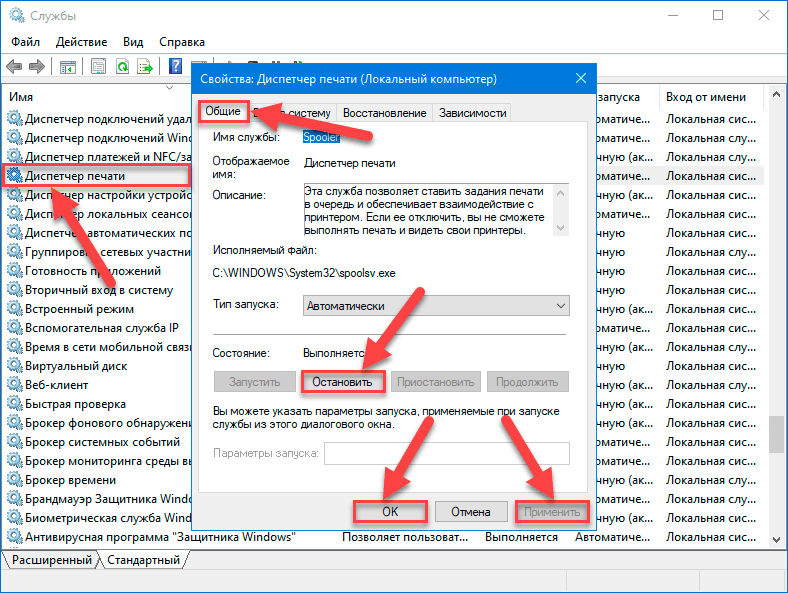Viewport: 788px width, 593px height.
Task: Click gear icon beside Веб-клиент
Action: pos(15,384)
